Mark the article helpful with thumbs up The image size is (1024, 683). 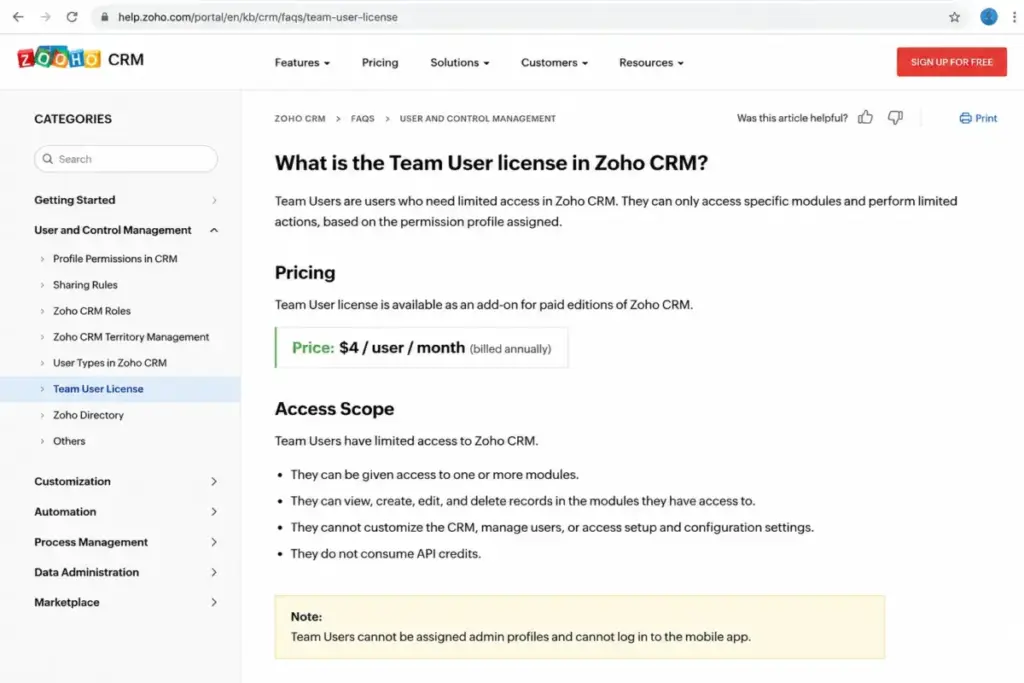click(x=865, y=118)
